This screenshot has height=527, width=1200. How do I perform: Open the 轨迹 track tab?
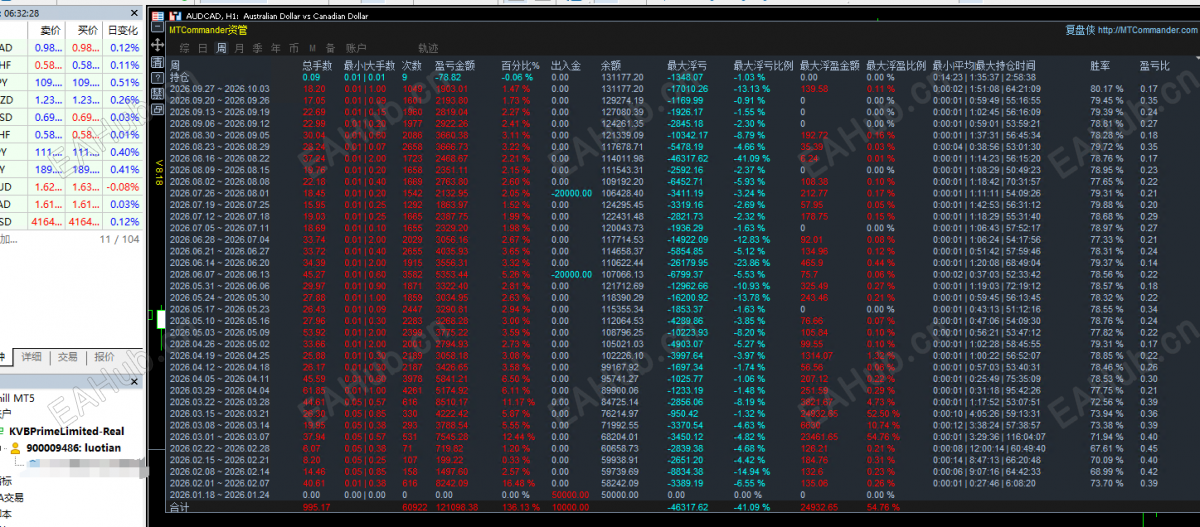coord(428,48)
